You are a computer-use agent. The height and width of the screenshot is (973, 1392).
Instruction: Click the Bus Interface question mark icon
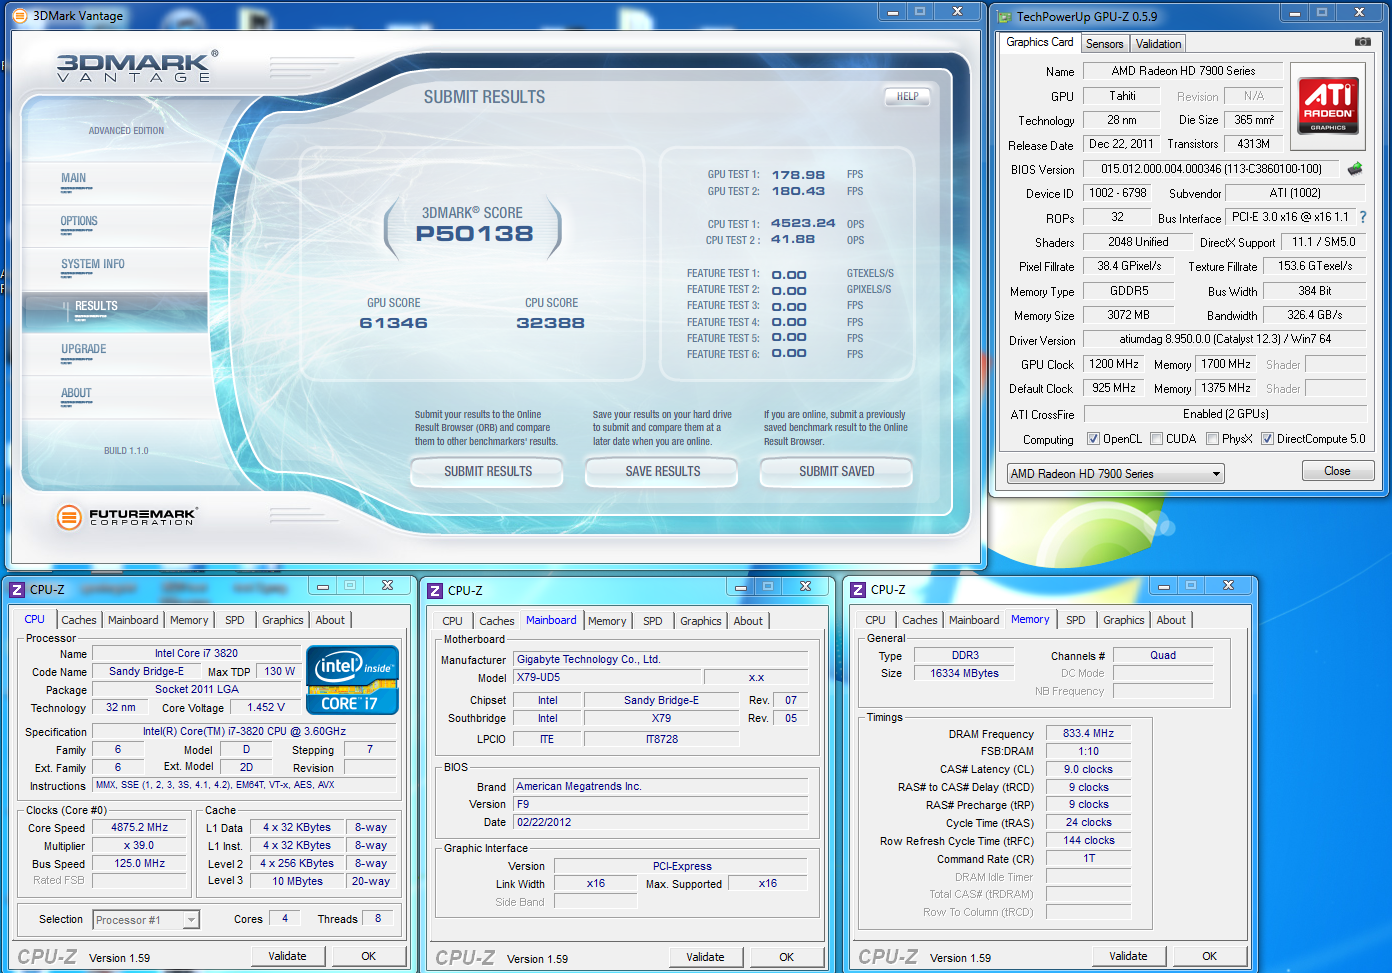point(1362,217)
